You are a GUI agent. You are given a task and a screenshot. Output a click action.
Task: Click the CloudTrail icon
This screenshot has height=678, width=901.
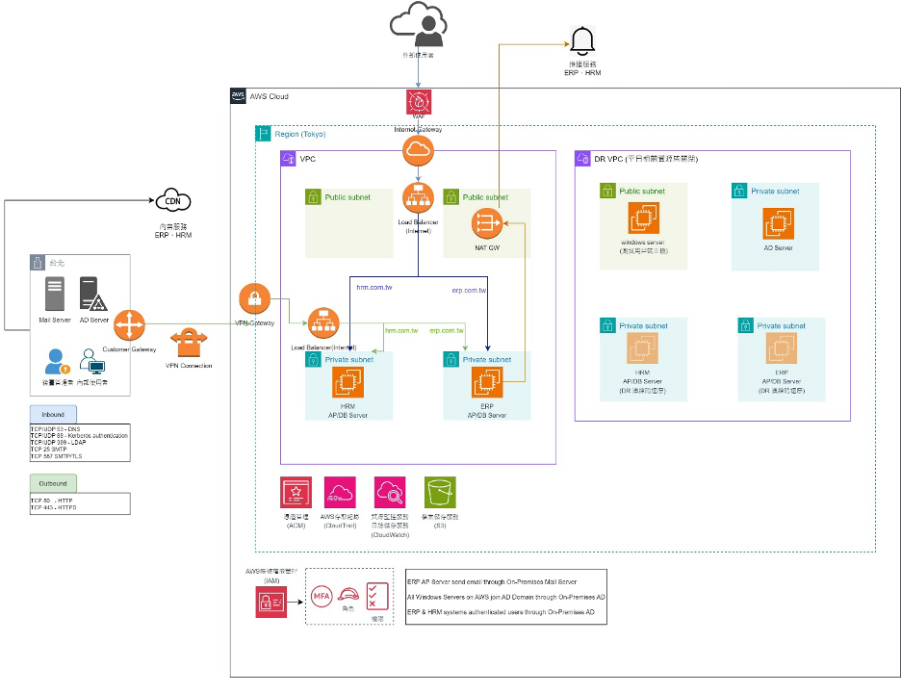(x=339, y=492)
